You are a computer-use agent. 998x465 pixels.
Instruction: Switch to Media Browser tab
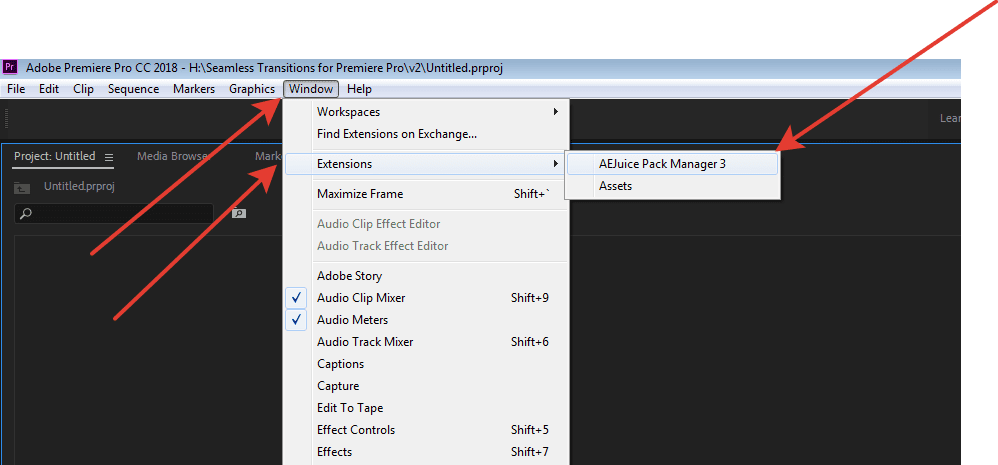(x=172, y=156)
